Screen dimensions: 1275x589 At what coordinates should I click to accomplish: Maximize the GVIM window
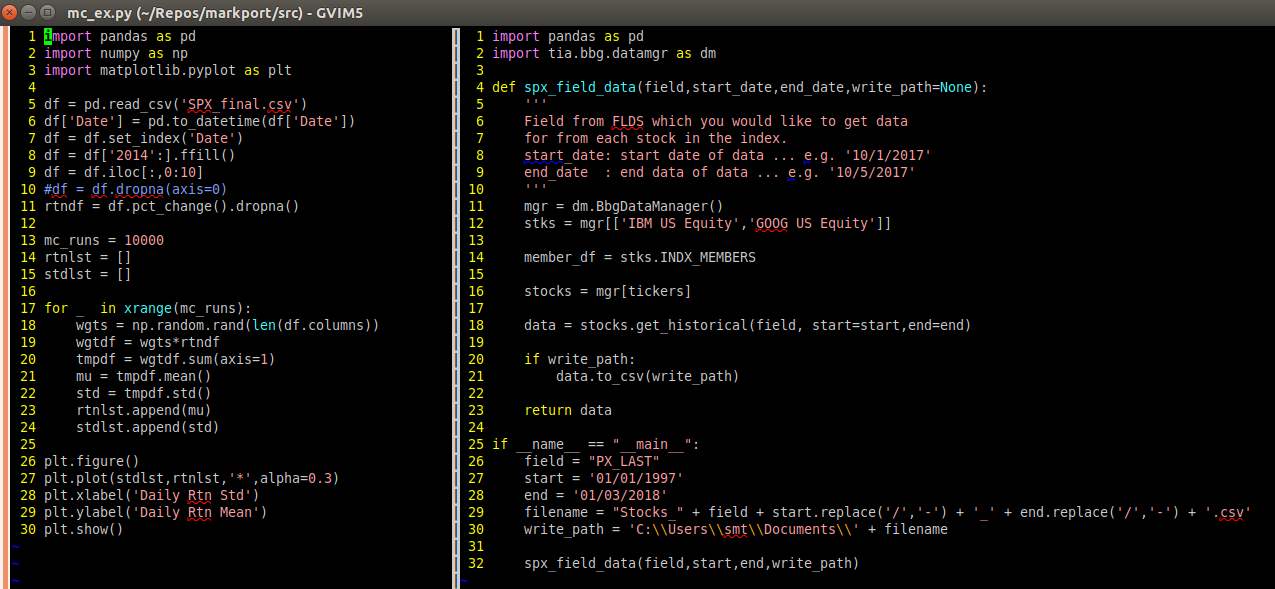49,13
